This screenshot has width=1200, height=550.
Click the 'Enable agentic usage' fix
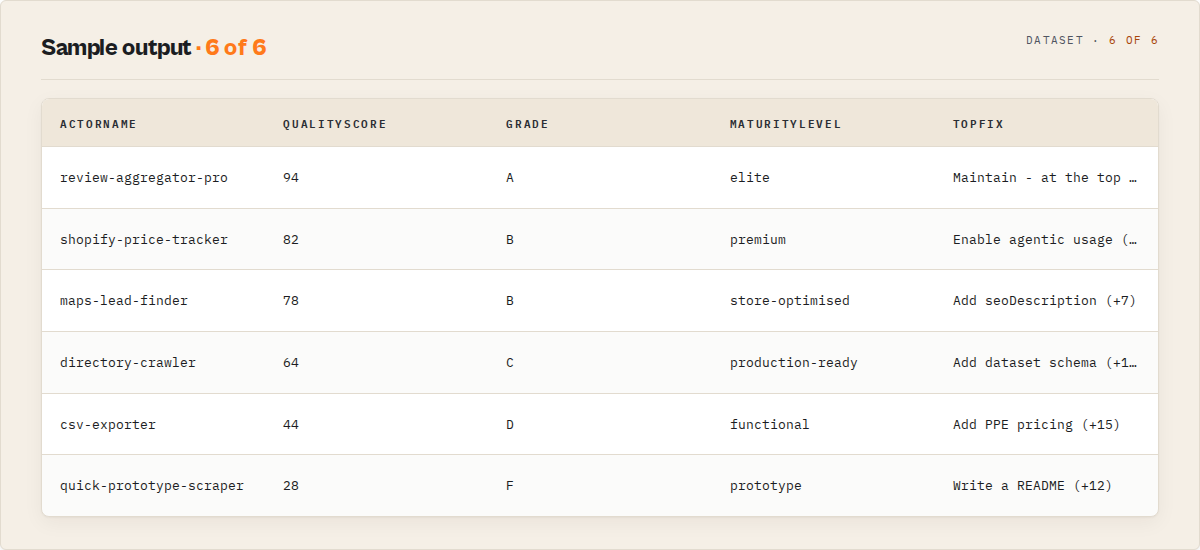click(1045, 240)
